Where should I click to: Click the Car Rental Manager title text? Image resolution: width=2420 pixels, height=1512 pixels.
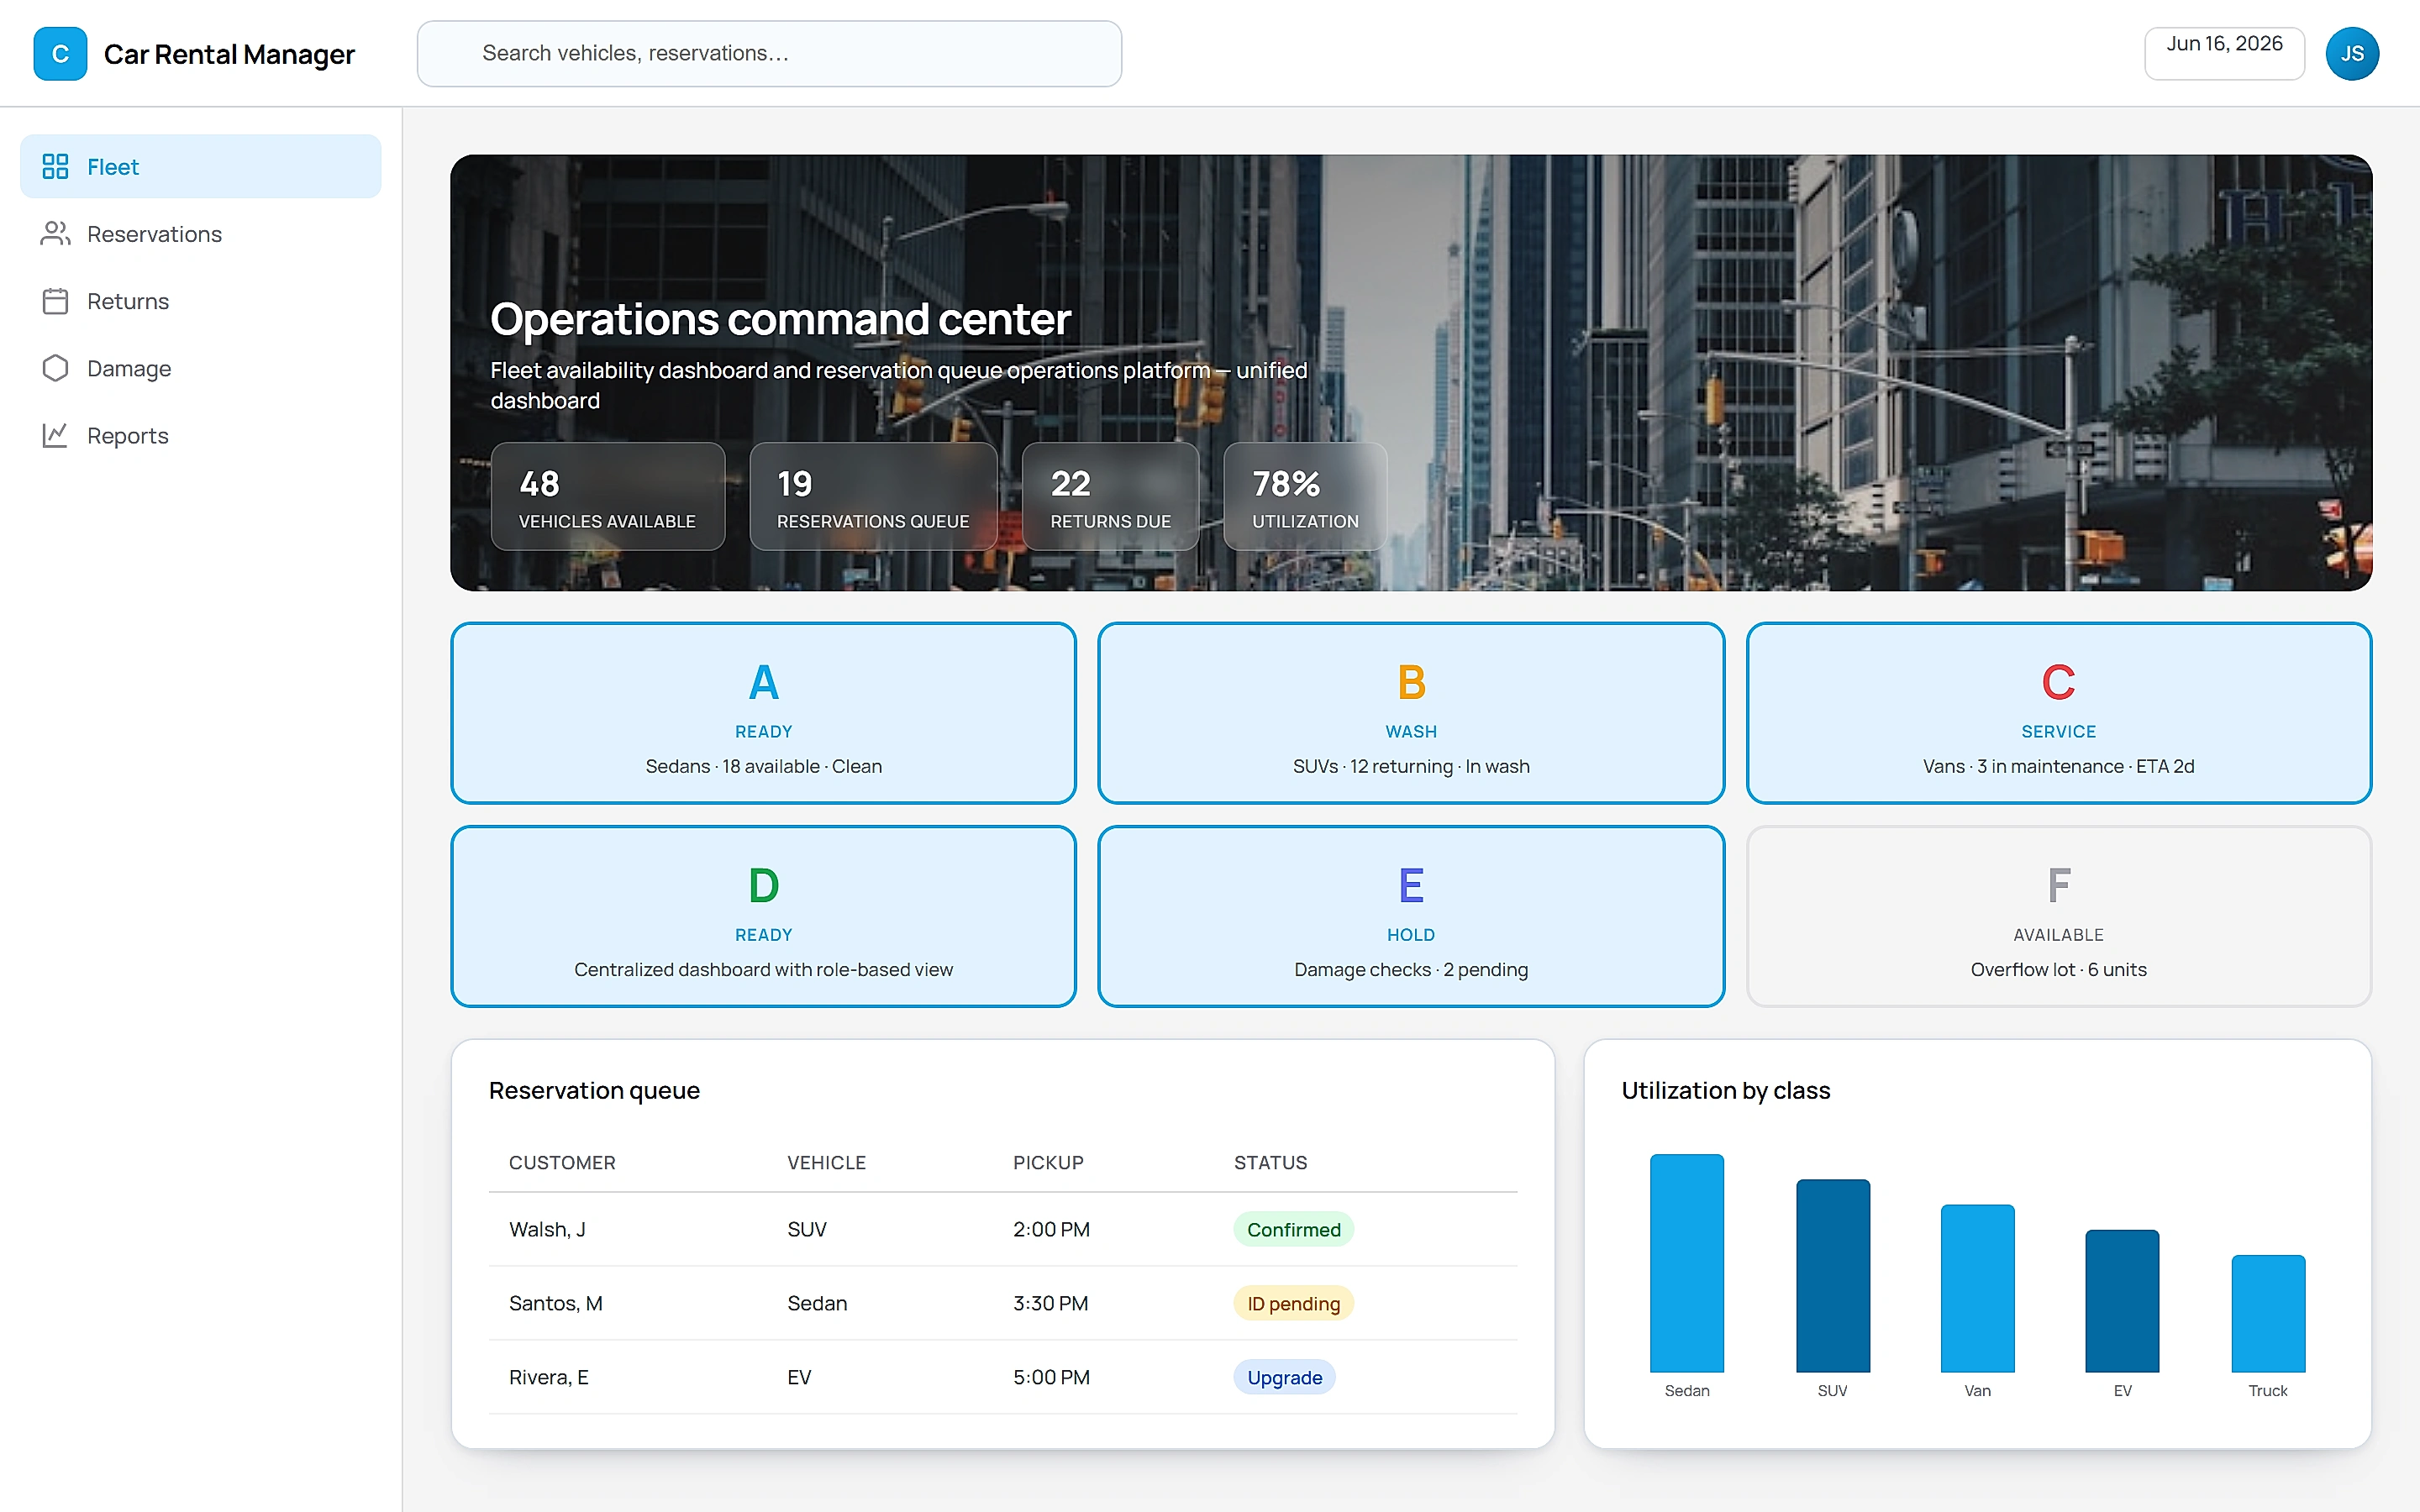pos(229,54)
